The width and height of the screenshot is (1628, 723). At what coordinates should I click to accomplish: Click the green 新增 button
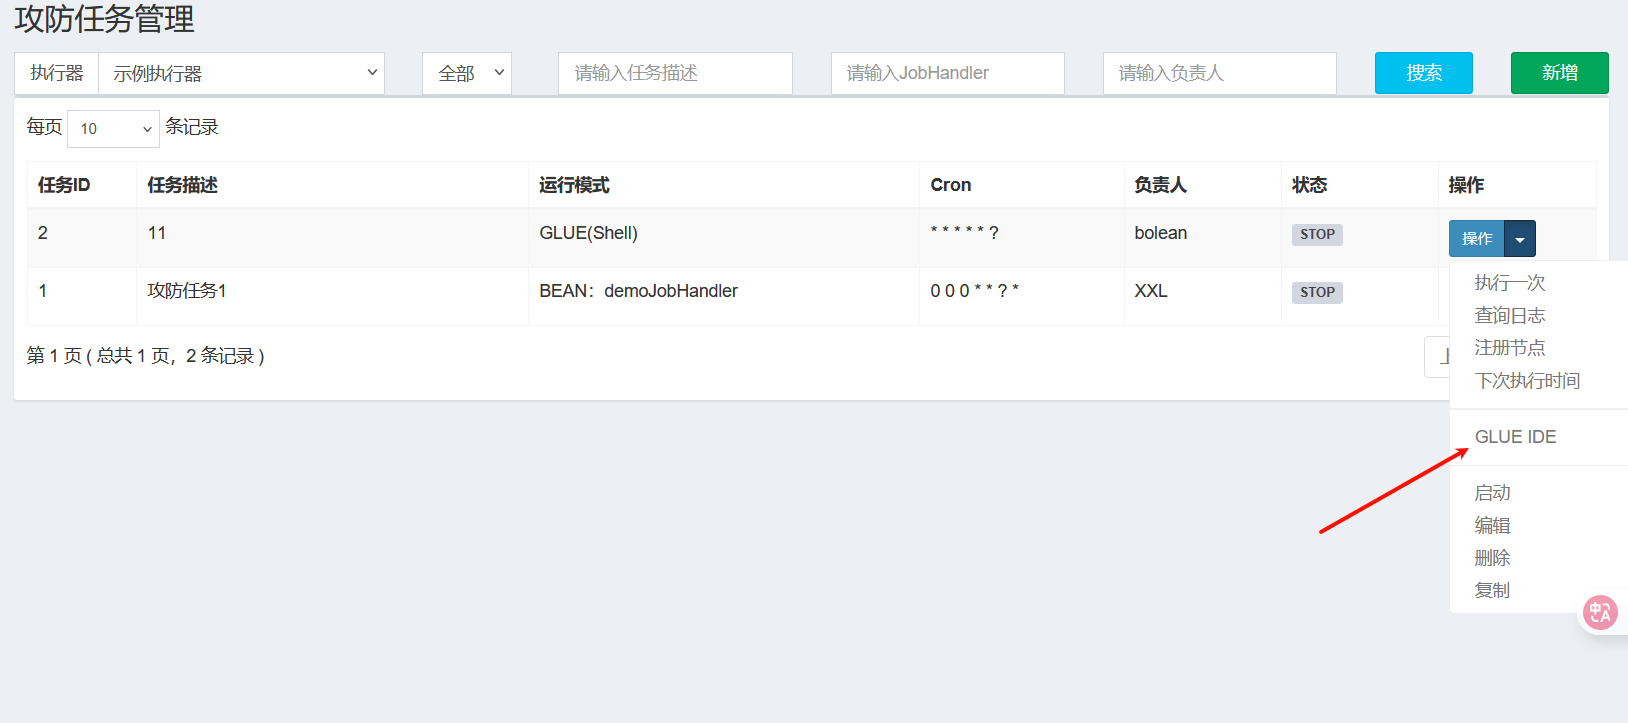1559,73
